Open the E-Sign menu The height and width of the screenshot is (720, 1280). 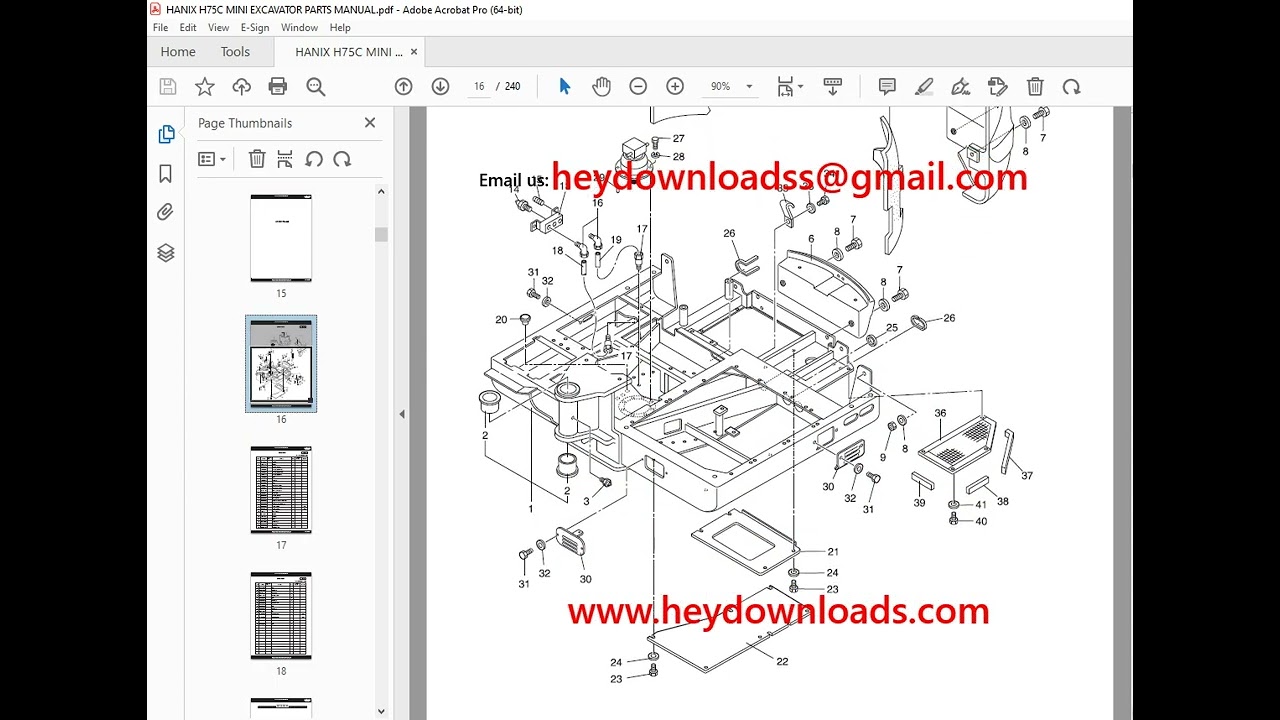[x=255, y=28]
